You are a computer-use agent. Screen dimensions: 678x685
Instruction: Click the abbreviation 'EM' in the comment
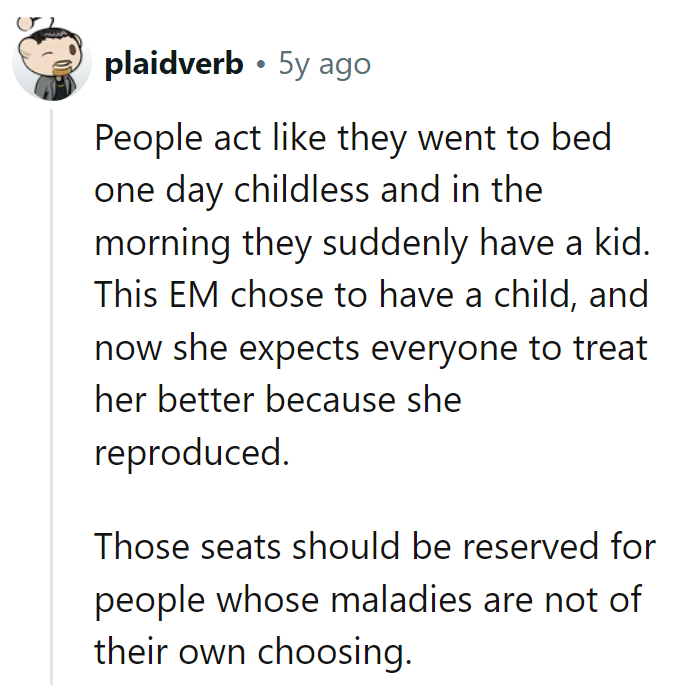(194, 295)
